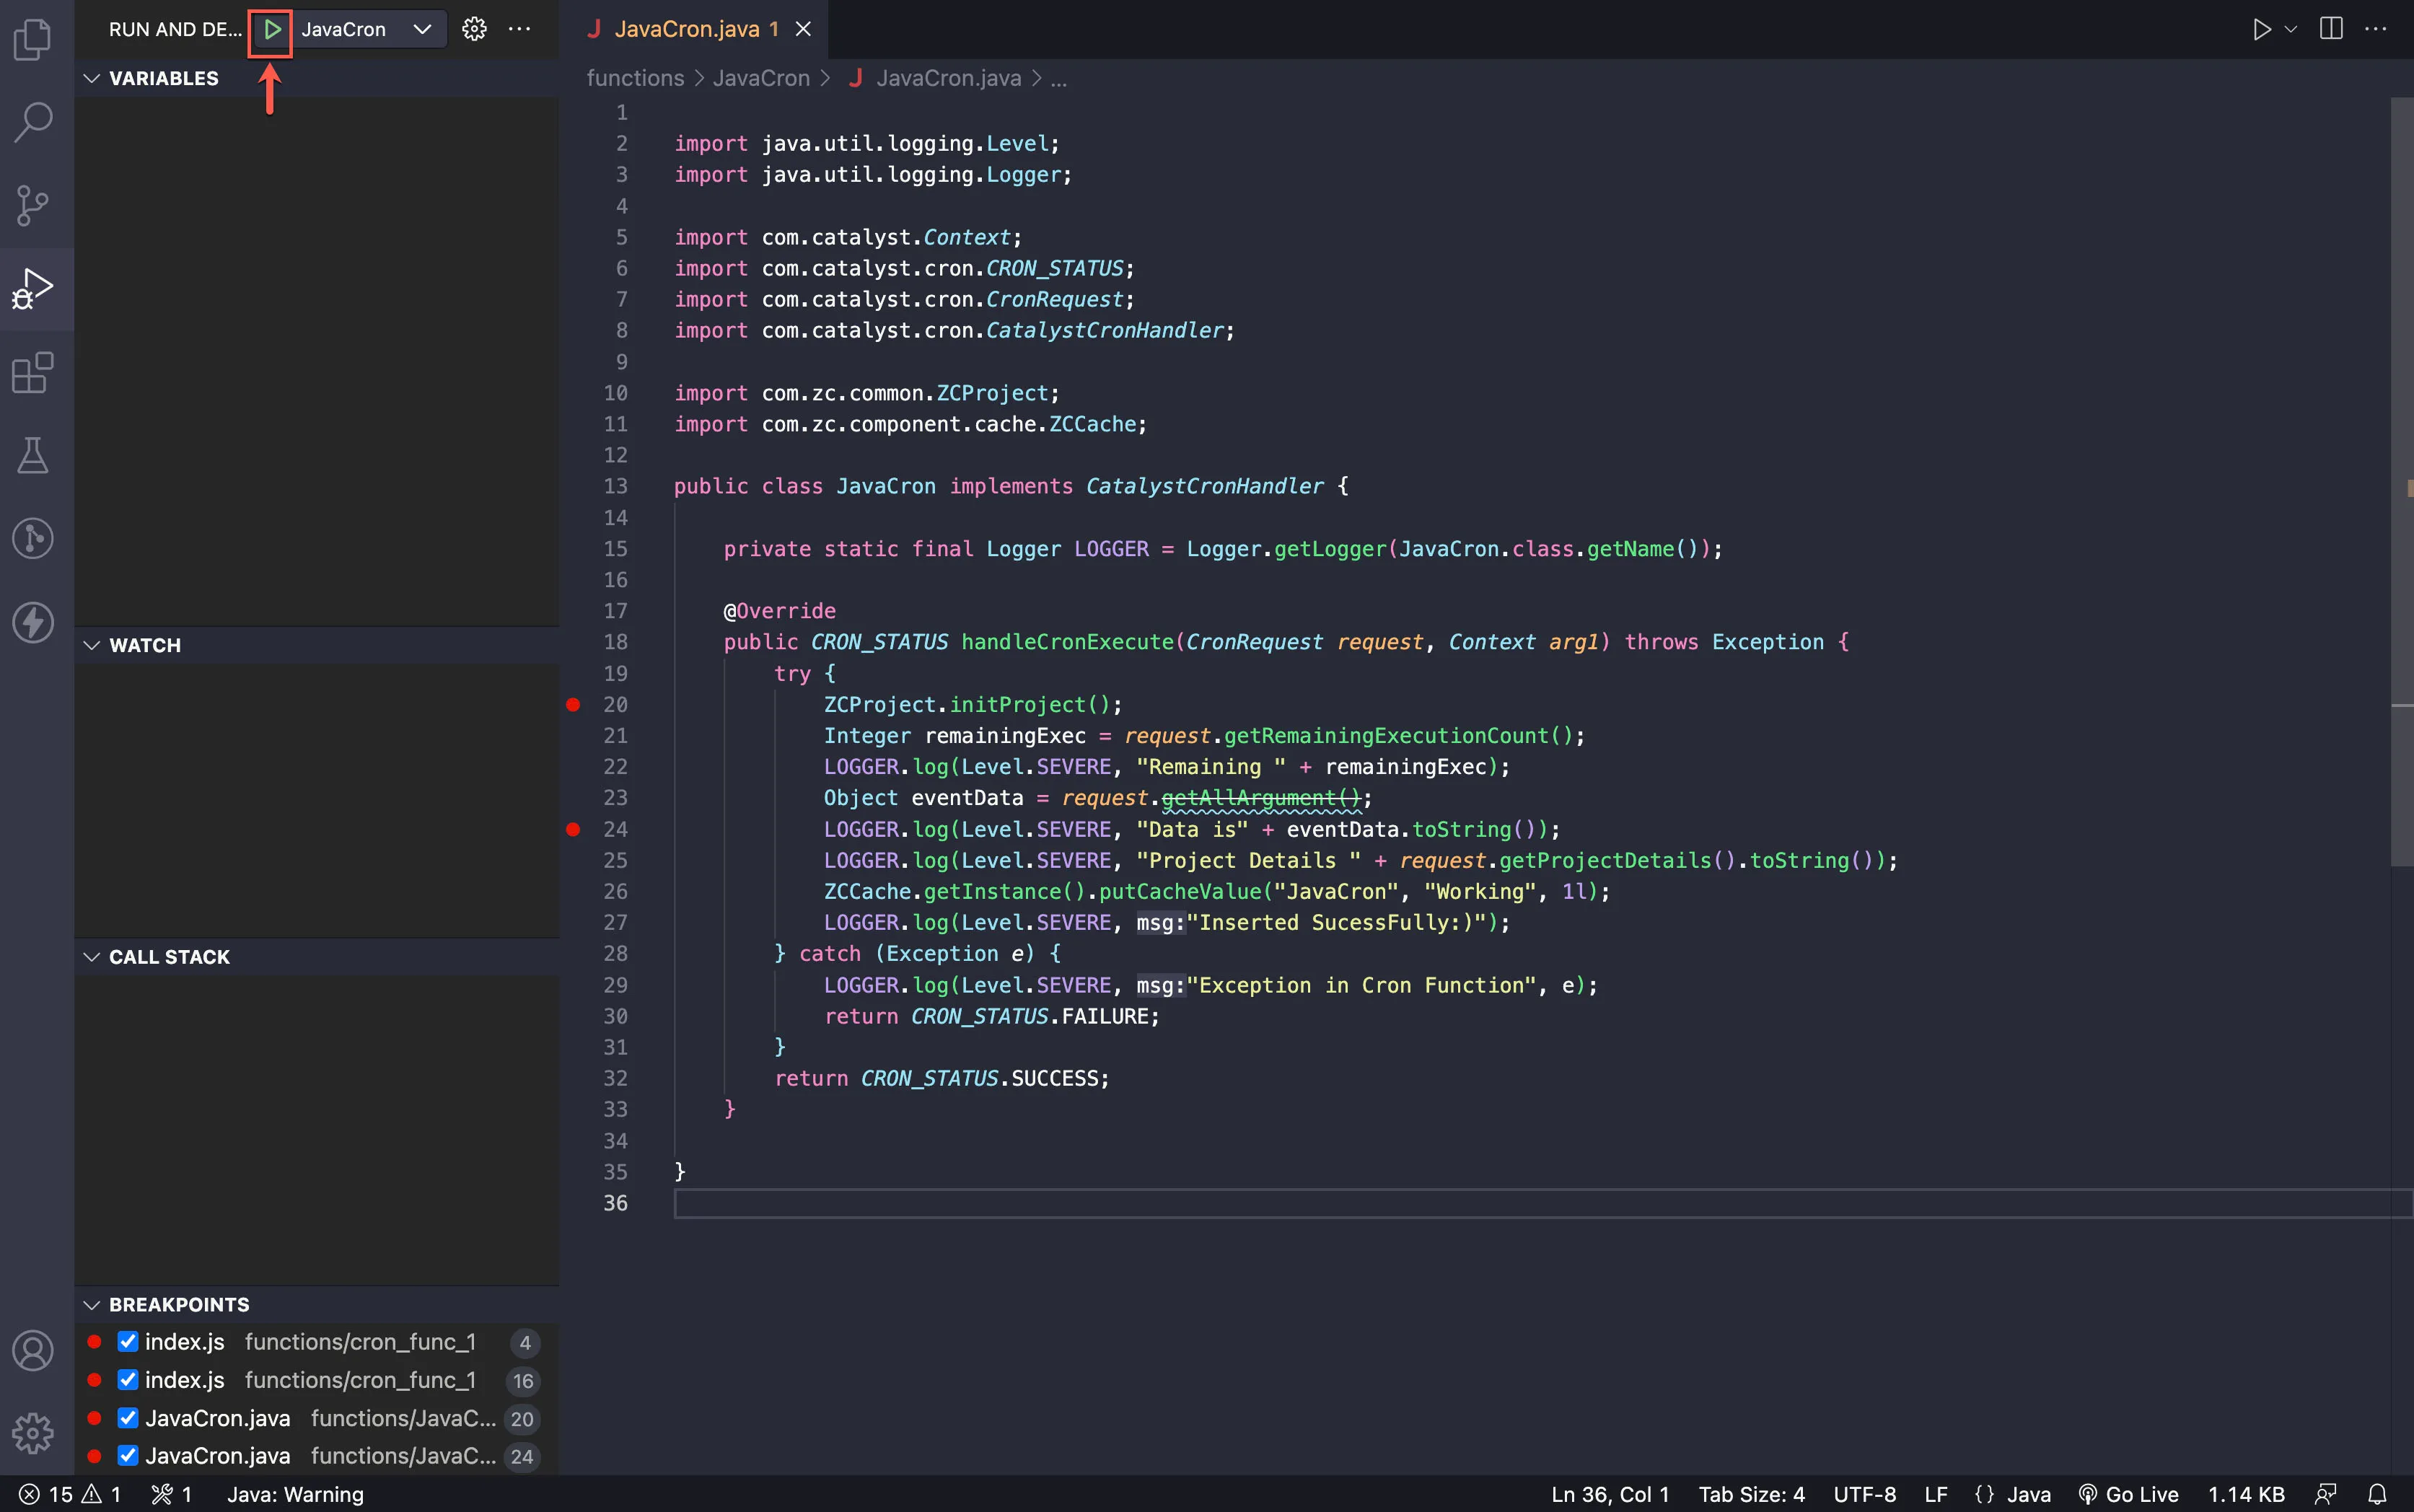Image resolution: width=2414 pixels, height=1512 pixels.
Task: Click 'functions' breadcrumb segment
Action: pyautogui.click(x=635, y=78)
